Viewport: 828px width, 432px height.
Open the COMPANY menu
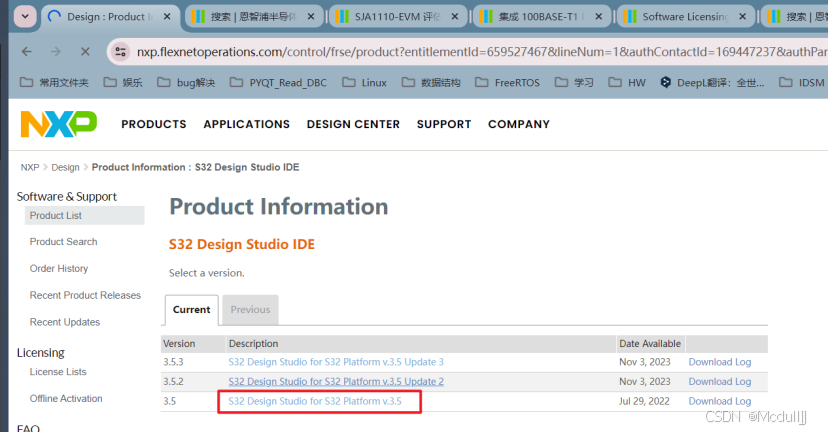pos(519,124)
